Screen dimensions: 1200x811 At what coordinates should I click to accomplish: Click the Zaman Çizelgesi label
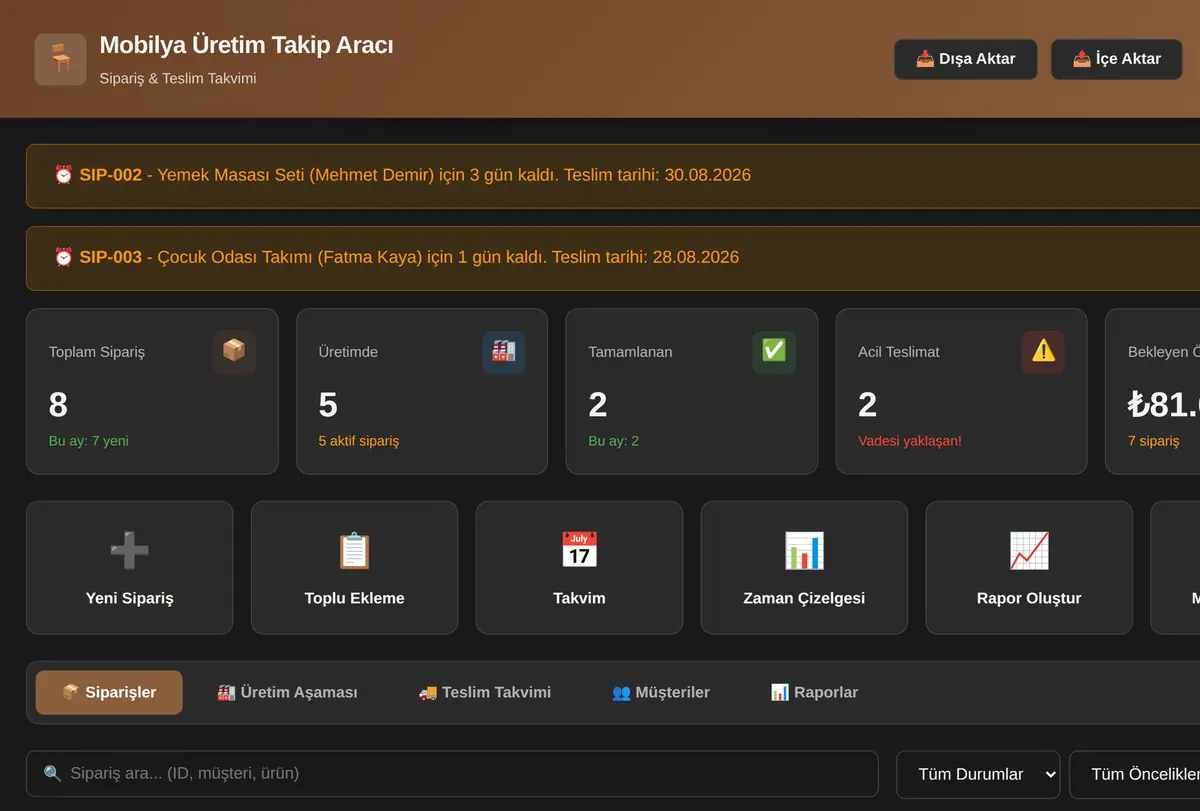pyautogui.click(x=804, y=598)
